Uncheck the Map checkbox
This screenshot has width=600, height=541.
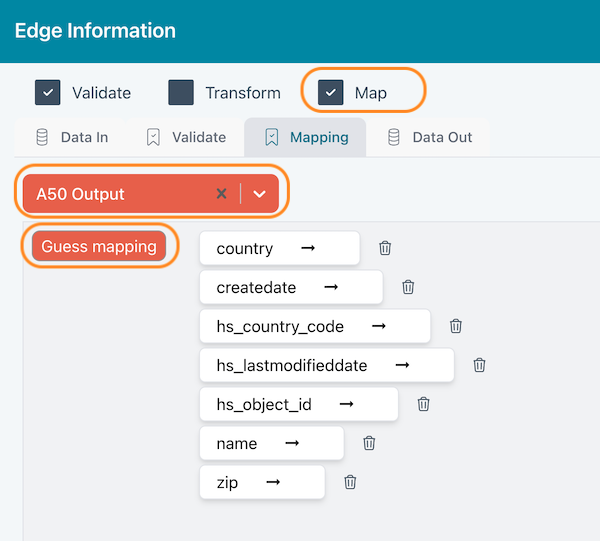[x=331, y=93]
